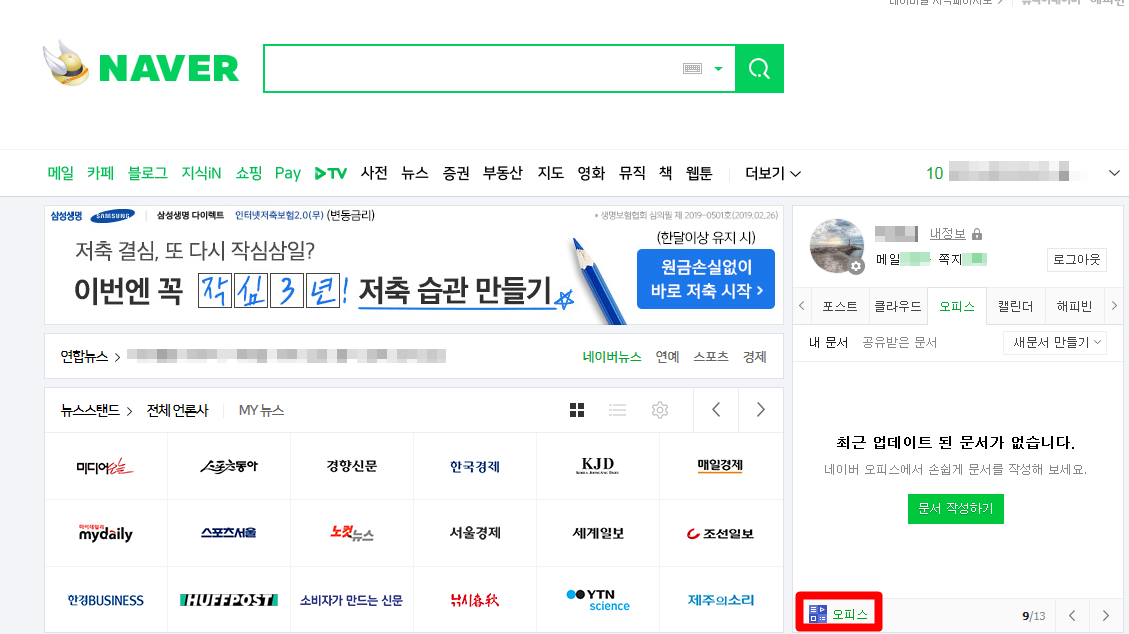Image resolution: width=1129 pixels, height=634 pixels.
Task: Open 사전 in the navigation bar
Action: pyautogui.click(x=374, y=173)
